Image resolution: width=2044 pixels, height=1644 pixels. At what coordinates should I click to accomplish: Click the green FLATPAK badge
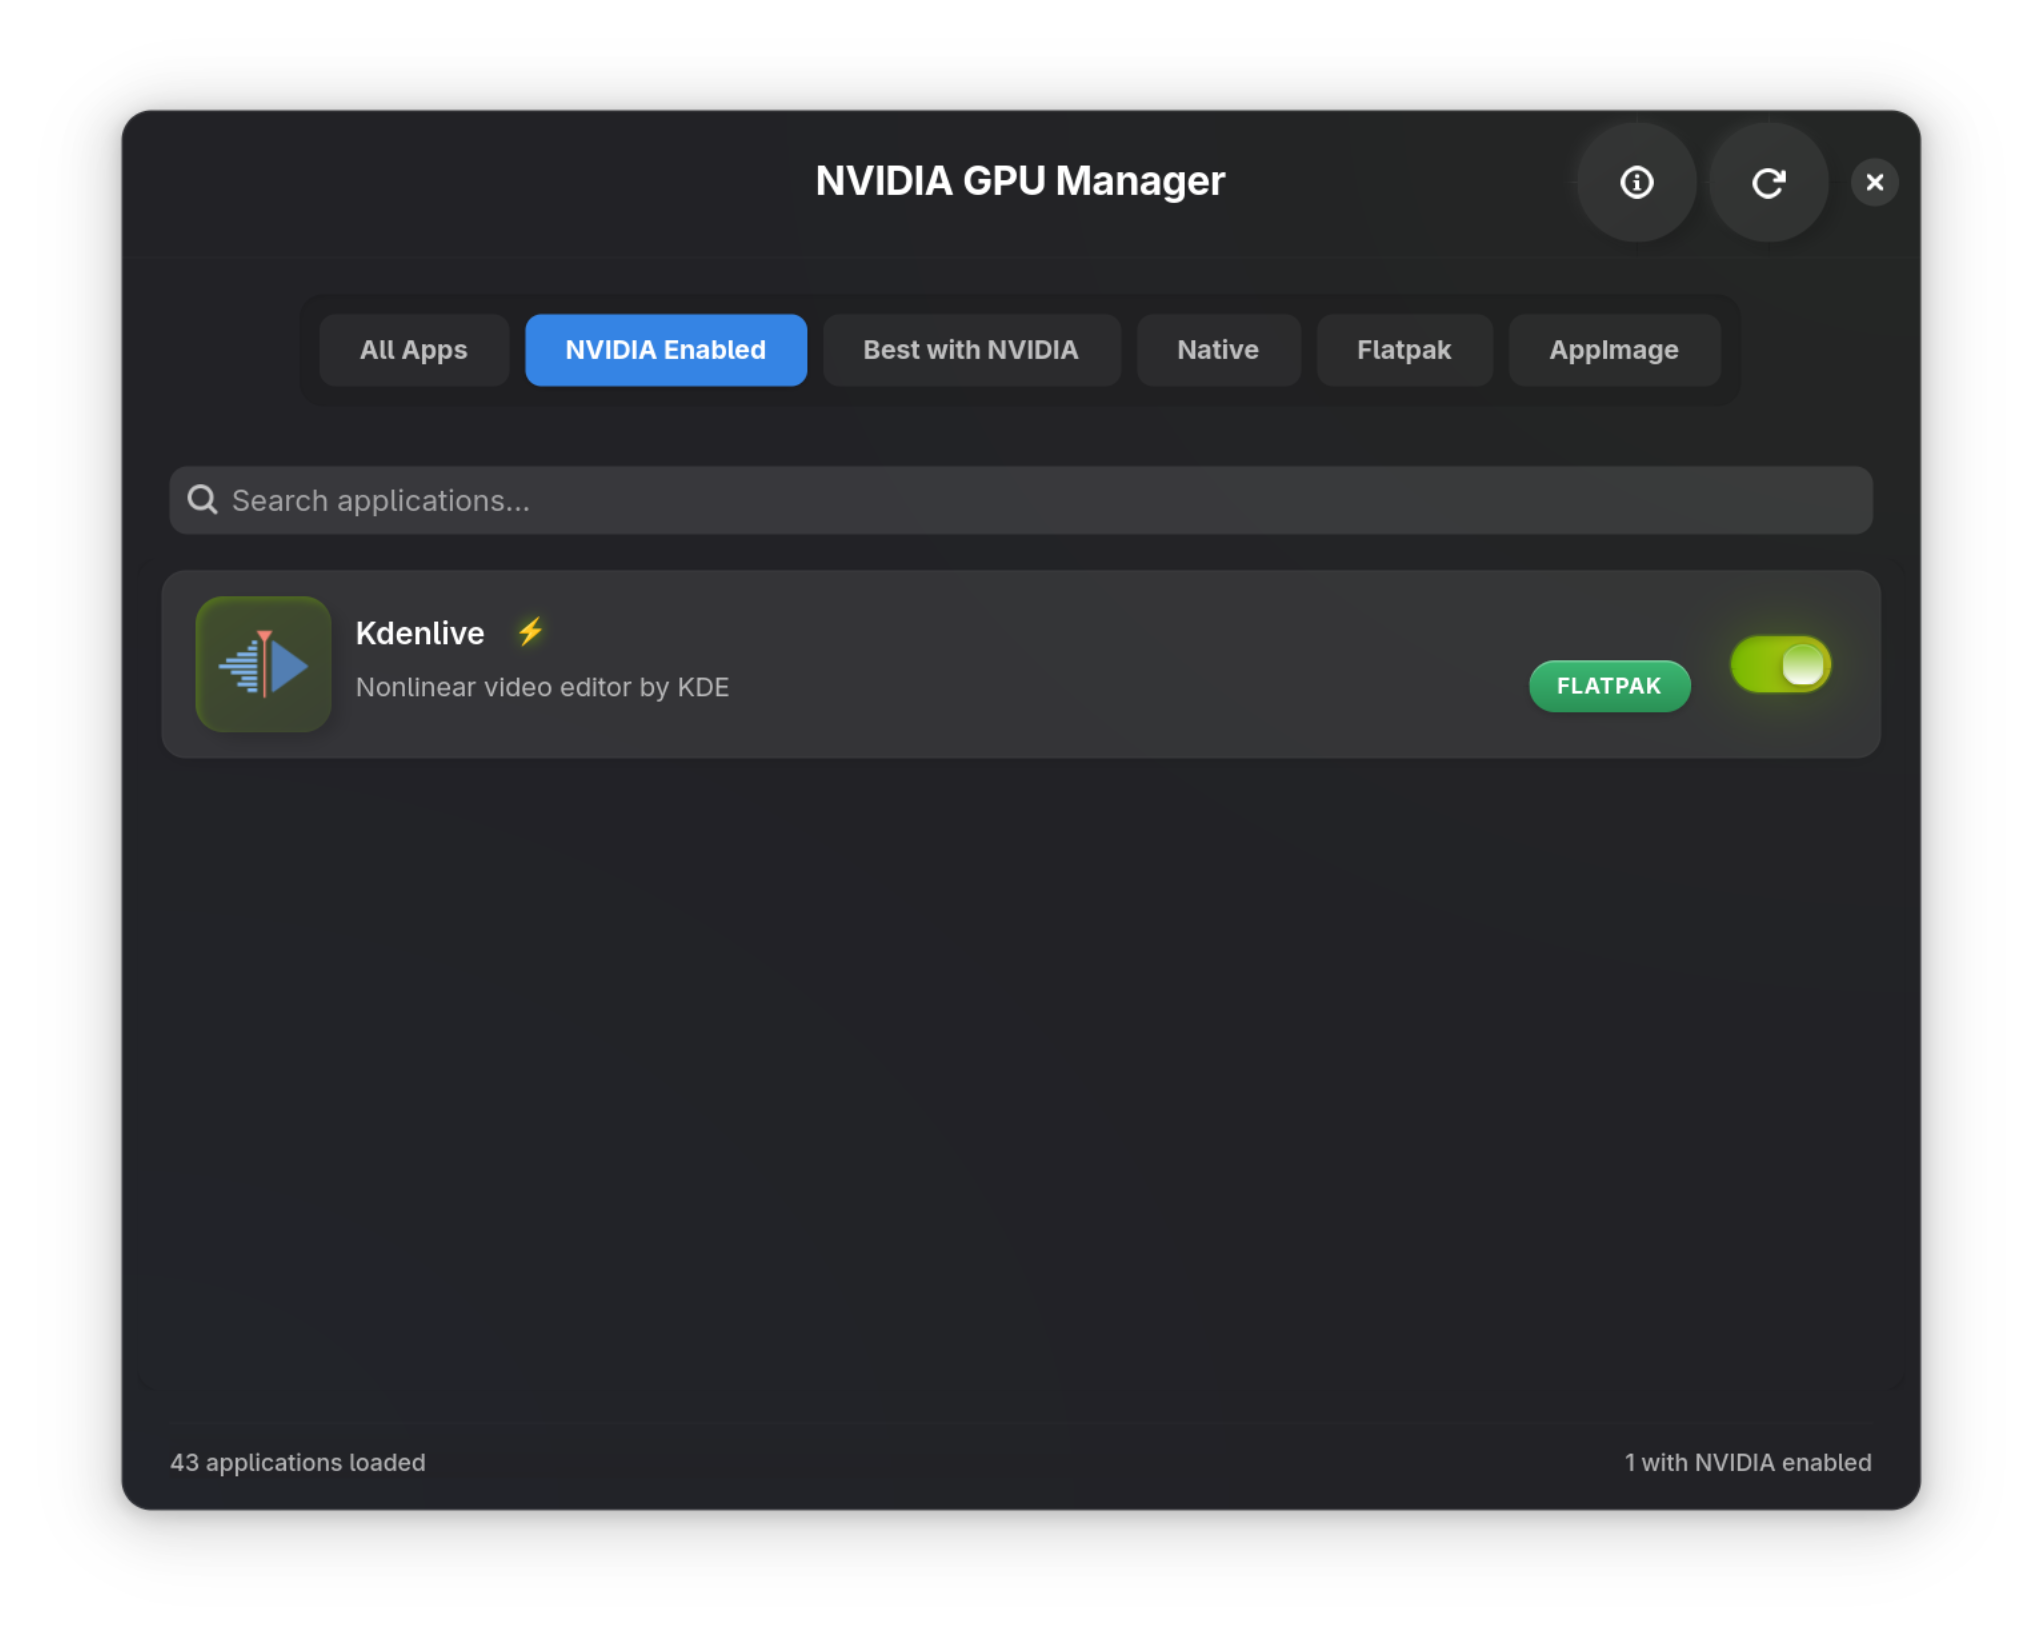(1608, 686)
